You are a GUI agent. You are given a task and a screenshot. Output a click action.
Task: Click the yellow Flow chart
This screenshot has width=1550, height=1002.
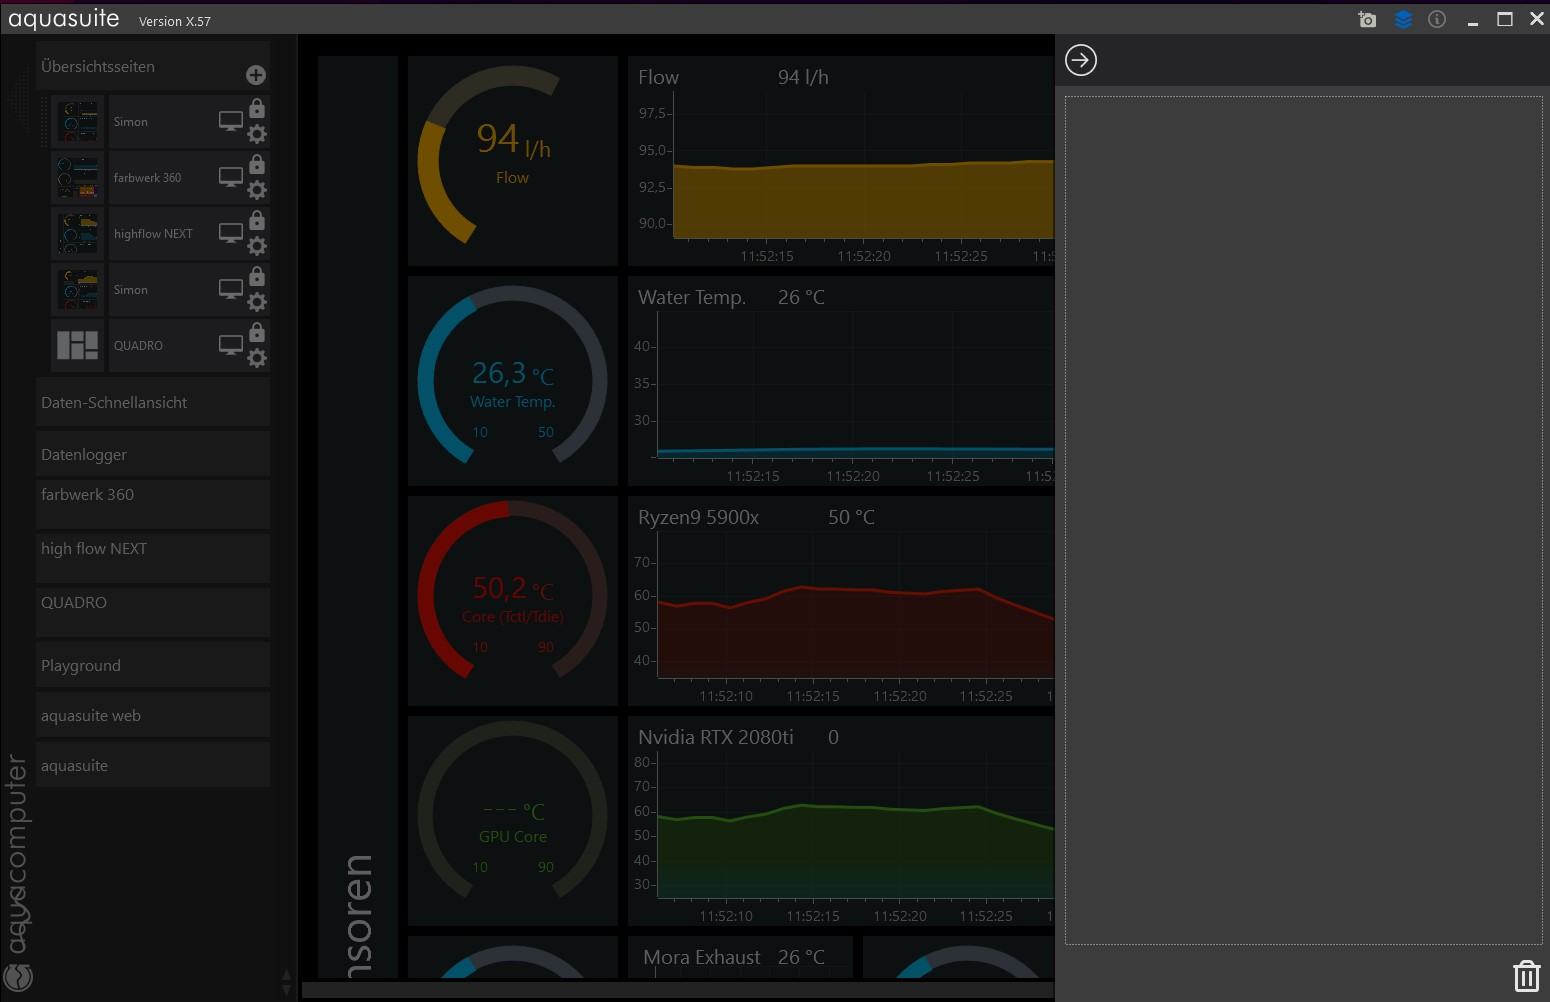841,161
